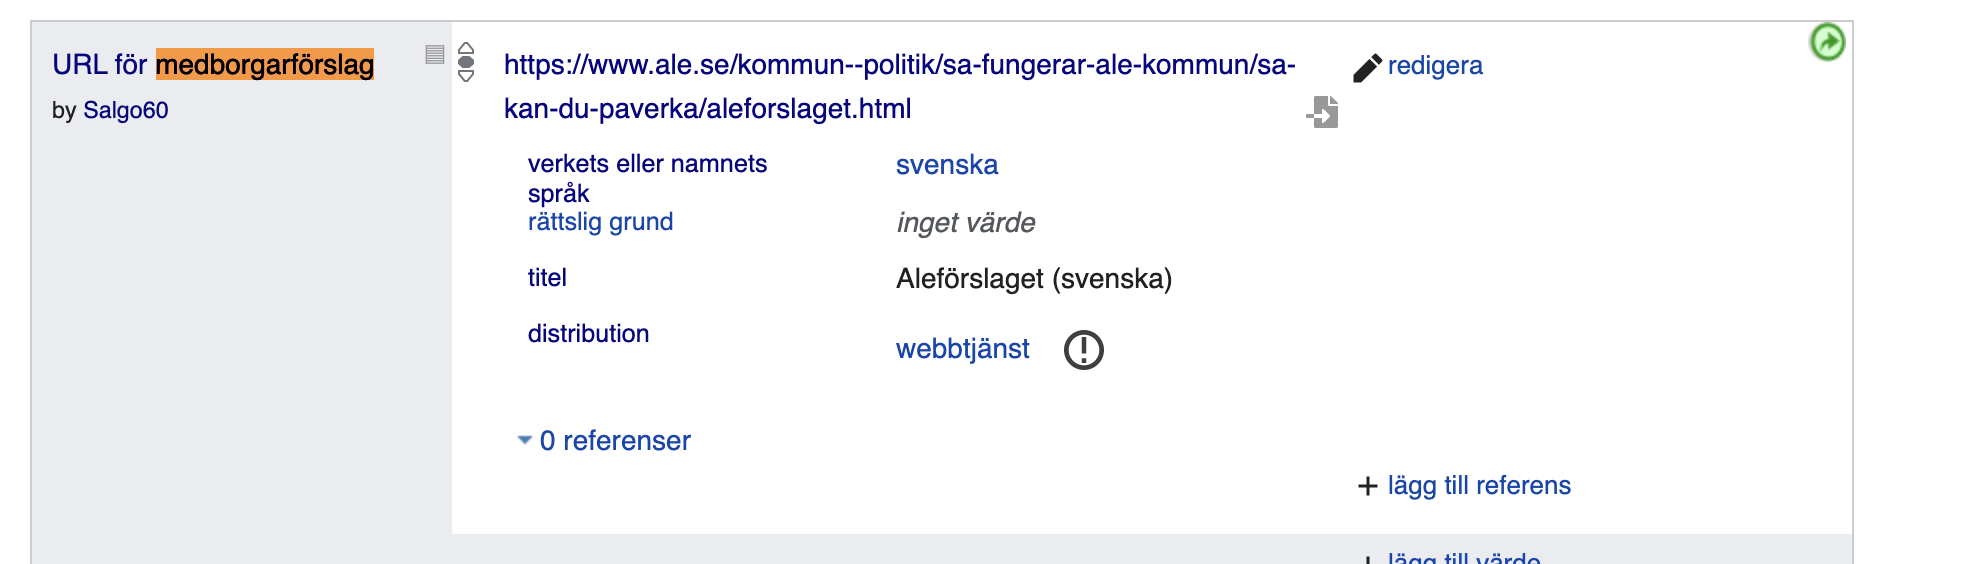The image size is (1962, 564).
Task: Open the statement rank selector icon
Action: [x=466, y=62]
